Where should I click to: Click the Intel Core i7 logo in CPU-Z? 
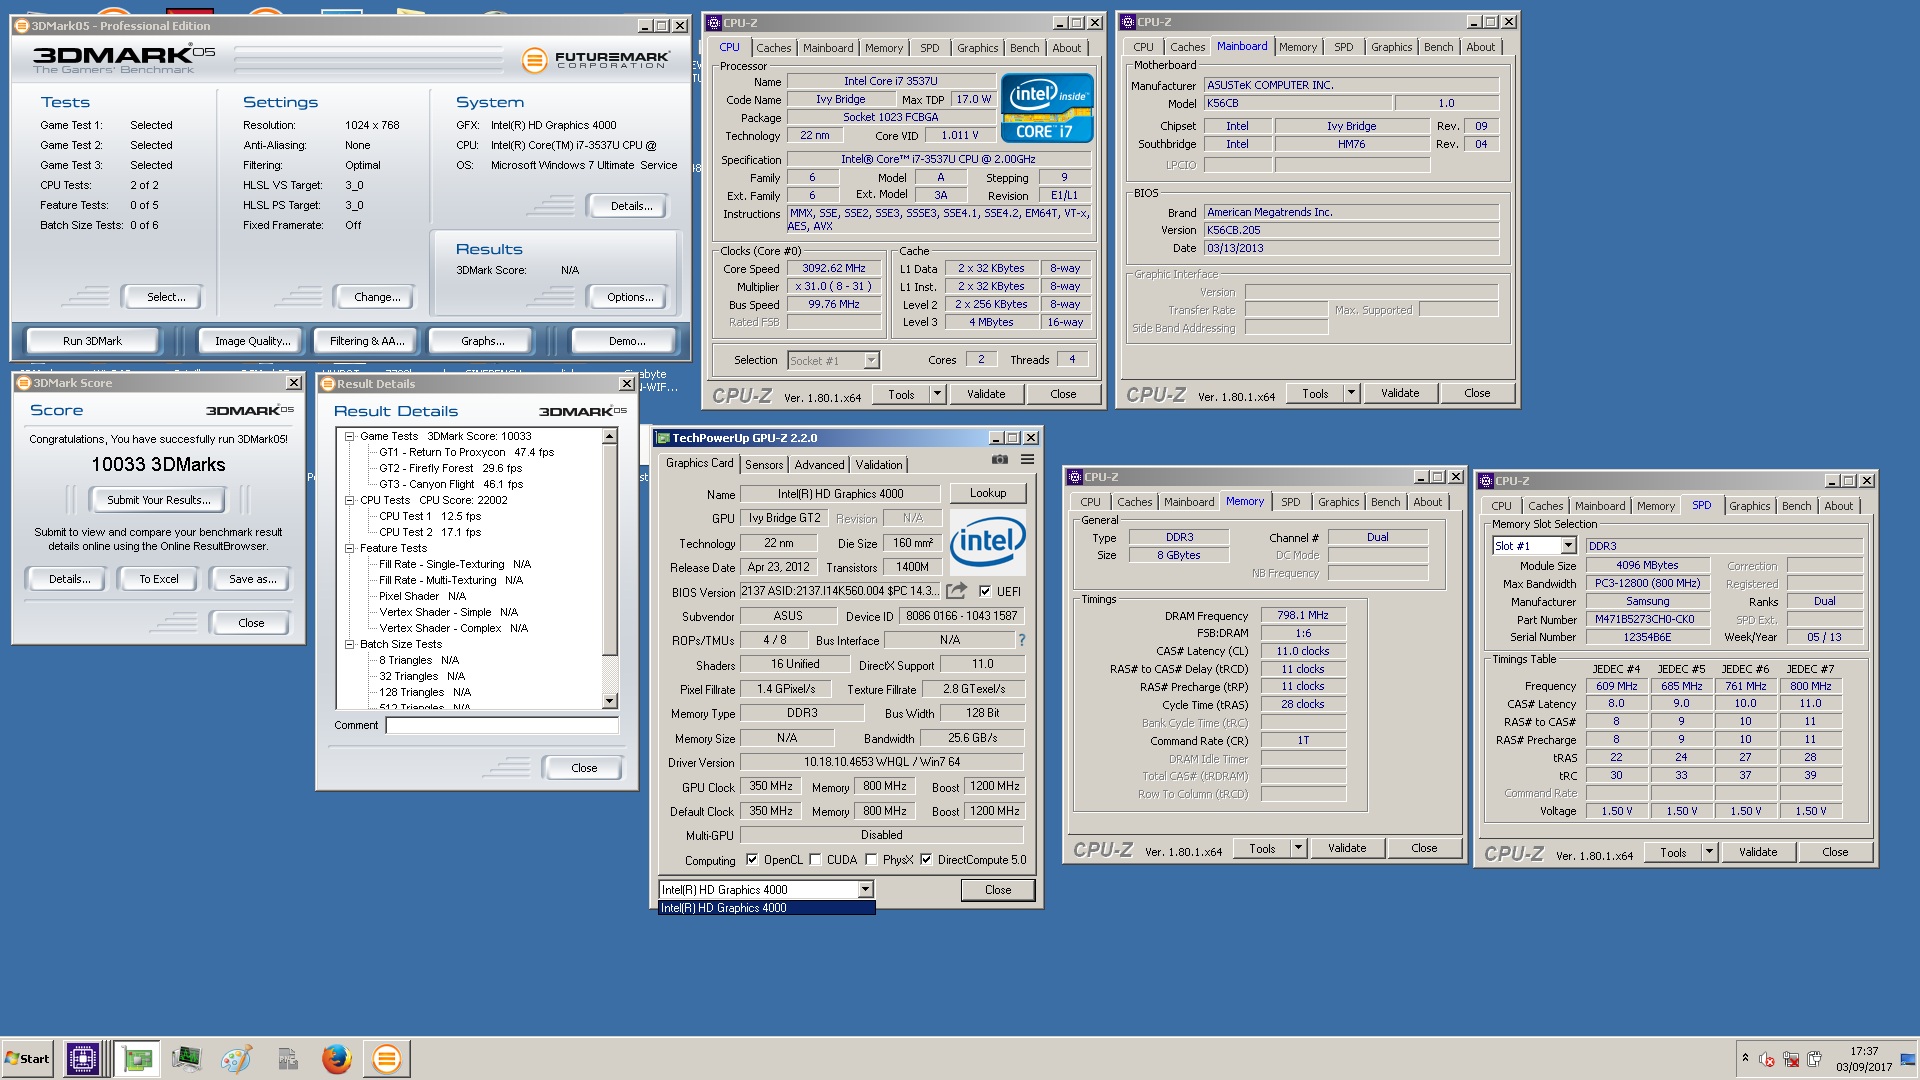click(1047, 108)
